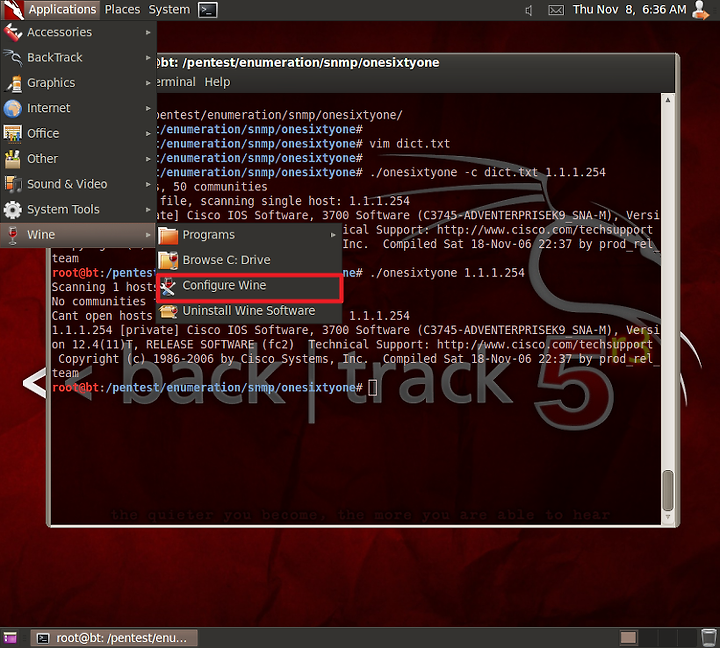Choose Uninstall Wine Software
720x648 pixels.
(249, 311)
